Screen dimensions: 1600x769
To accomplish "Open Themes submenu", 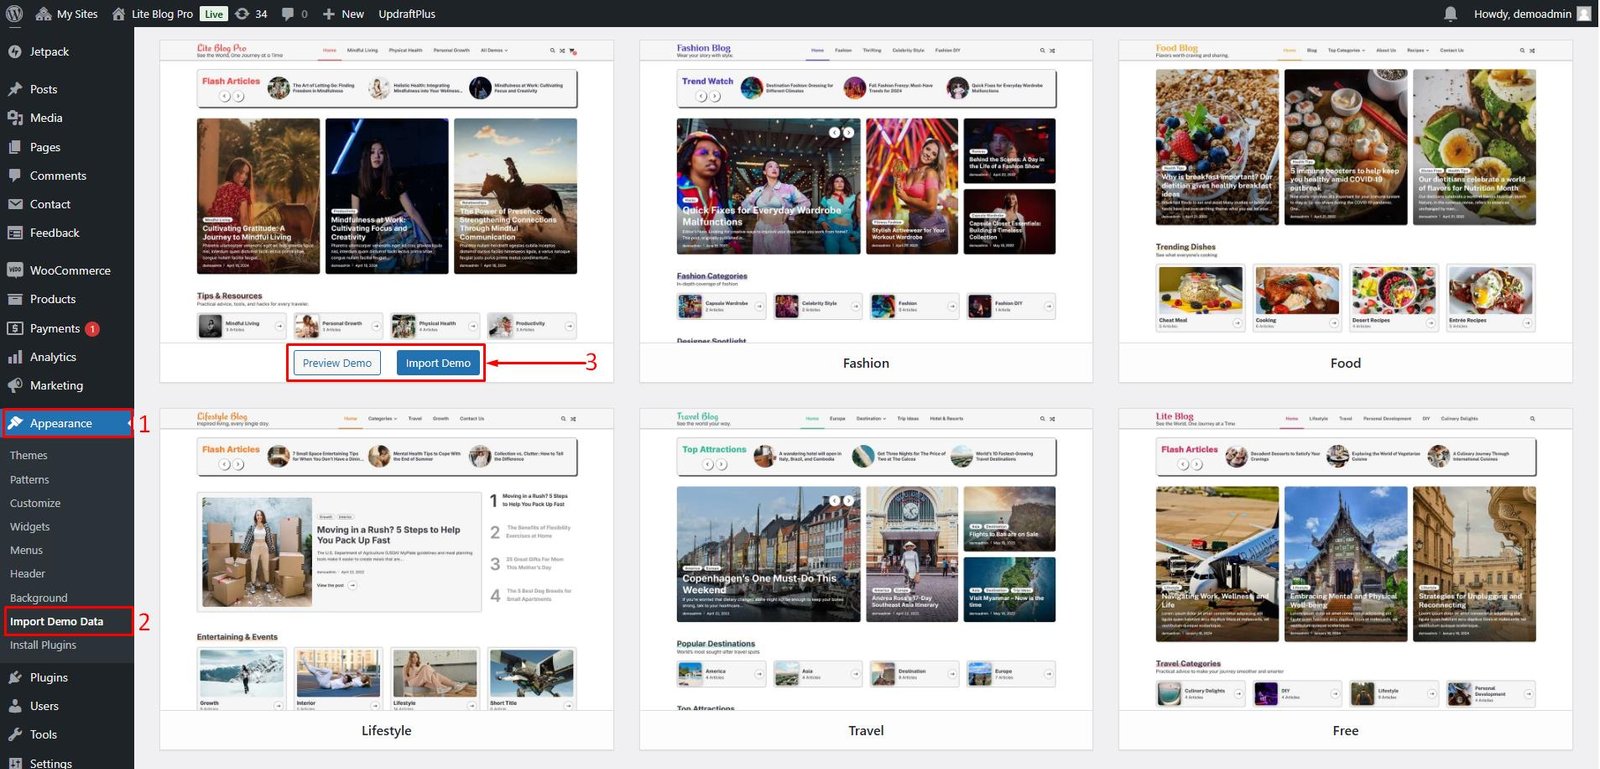I will click(x=29, y=455).
